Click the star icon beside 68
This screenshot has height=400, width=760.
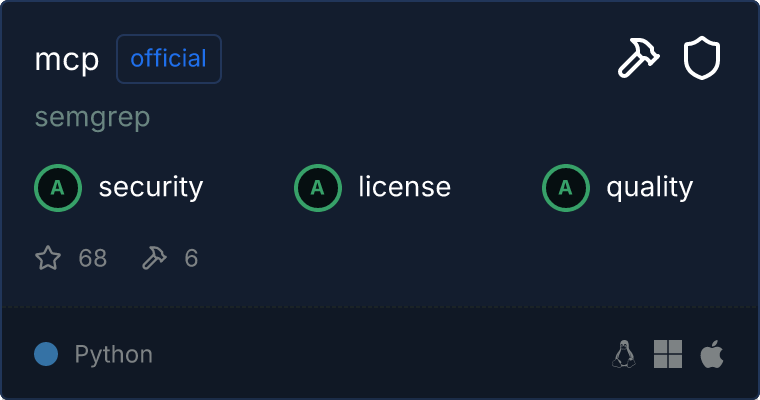click(x=48, y=259)
